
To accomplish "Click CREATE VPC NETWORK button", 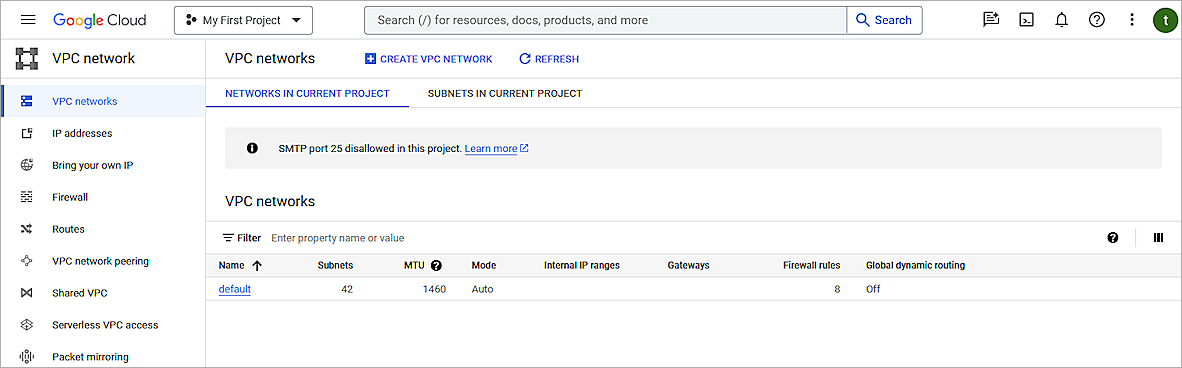I will point(428,59).
